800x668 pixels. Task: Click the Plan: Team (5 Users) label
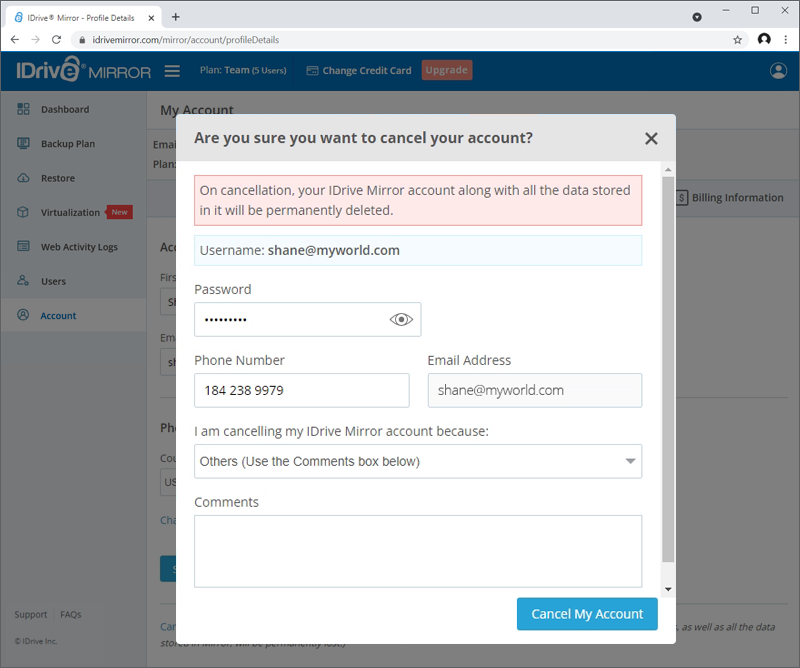point(243,70)
